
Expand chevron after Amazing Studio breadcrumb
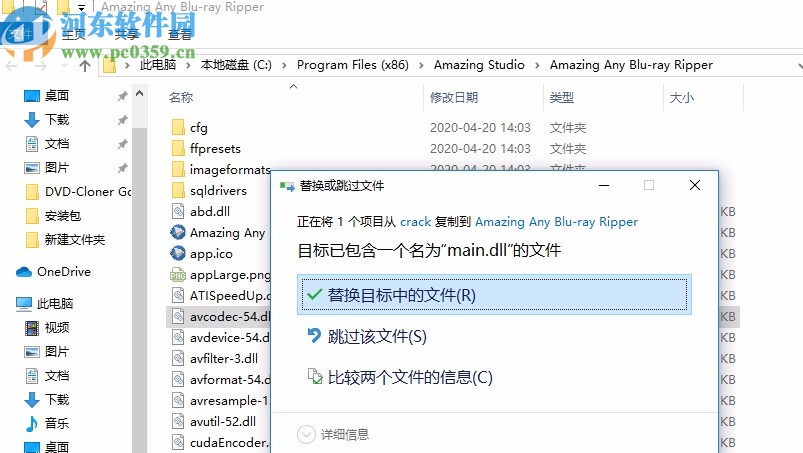pyautogui.click(x=537, y=66)
